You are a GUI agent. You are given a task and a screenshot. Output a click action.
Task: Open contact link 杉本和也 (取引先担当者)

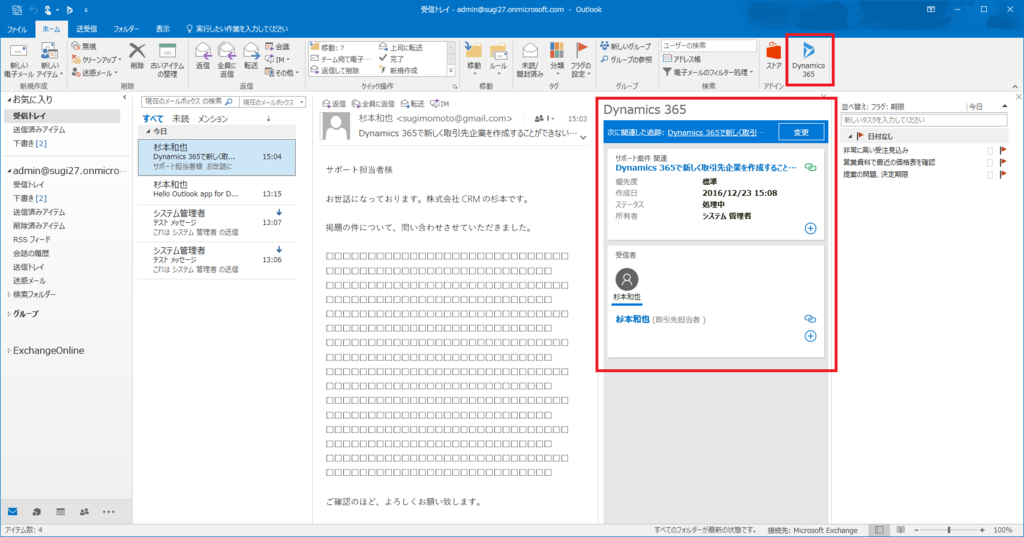(632, 319)
